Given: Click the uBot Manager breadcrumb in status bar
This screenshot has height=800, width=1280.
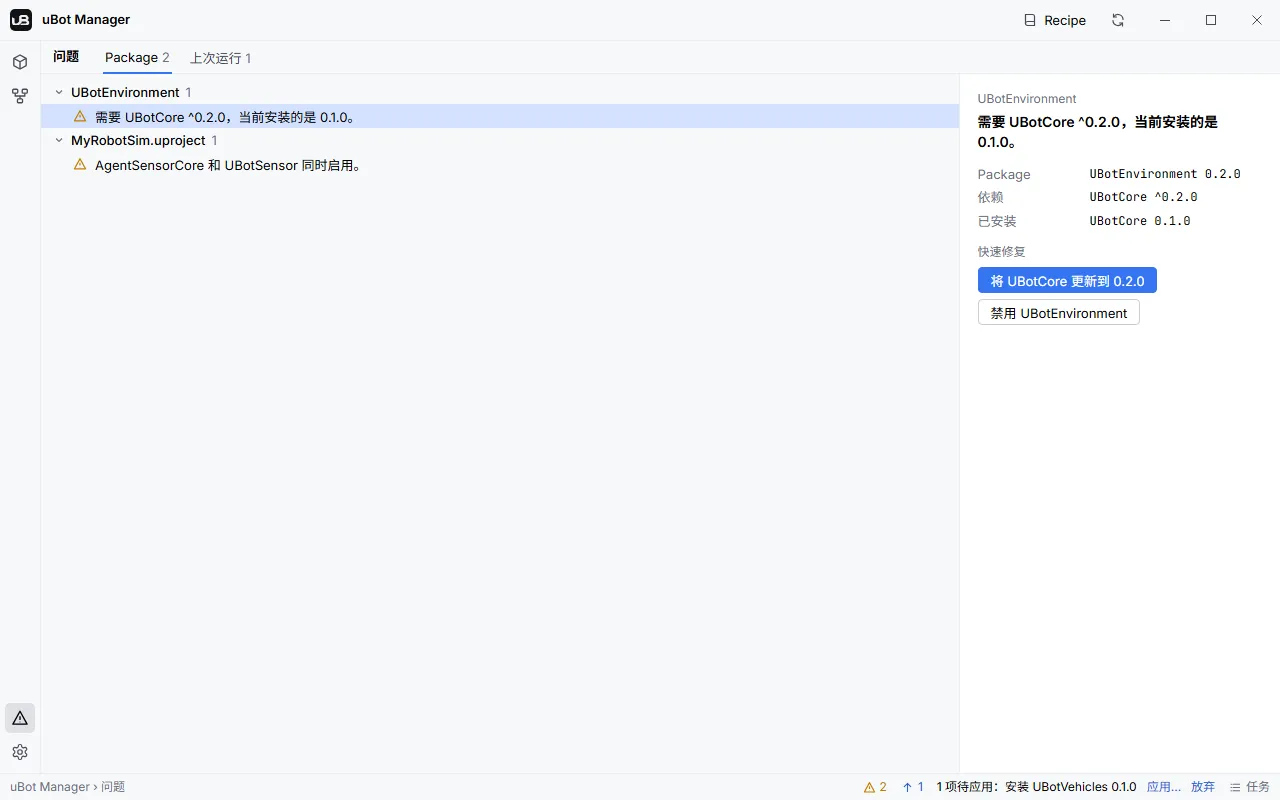Looking at the screenshot, I should click(50, 787).
